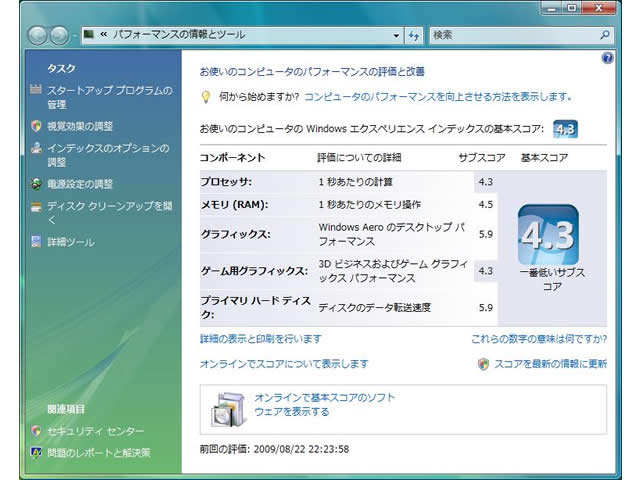Open 視覚効果の調整 from the sidebar

pos(80,126)
